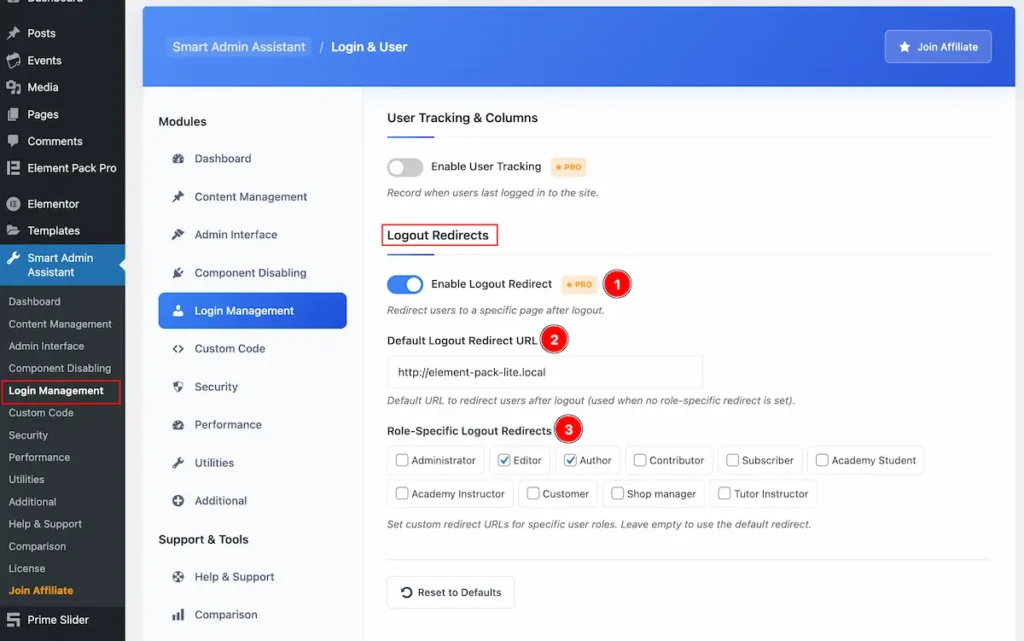Viewport: 1024px width, 641px height.
Task: Enable the User Tracking toggle
Action: [405, 167]
